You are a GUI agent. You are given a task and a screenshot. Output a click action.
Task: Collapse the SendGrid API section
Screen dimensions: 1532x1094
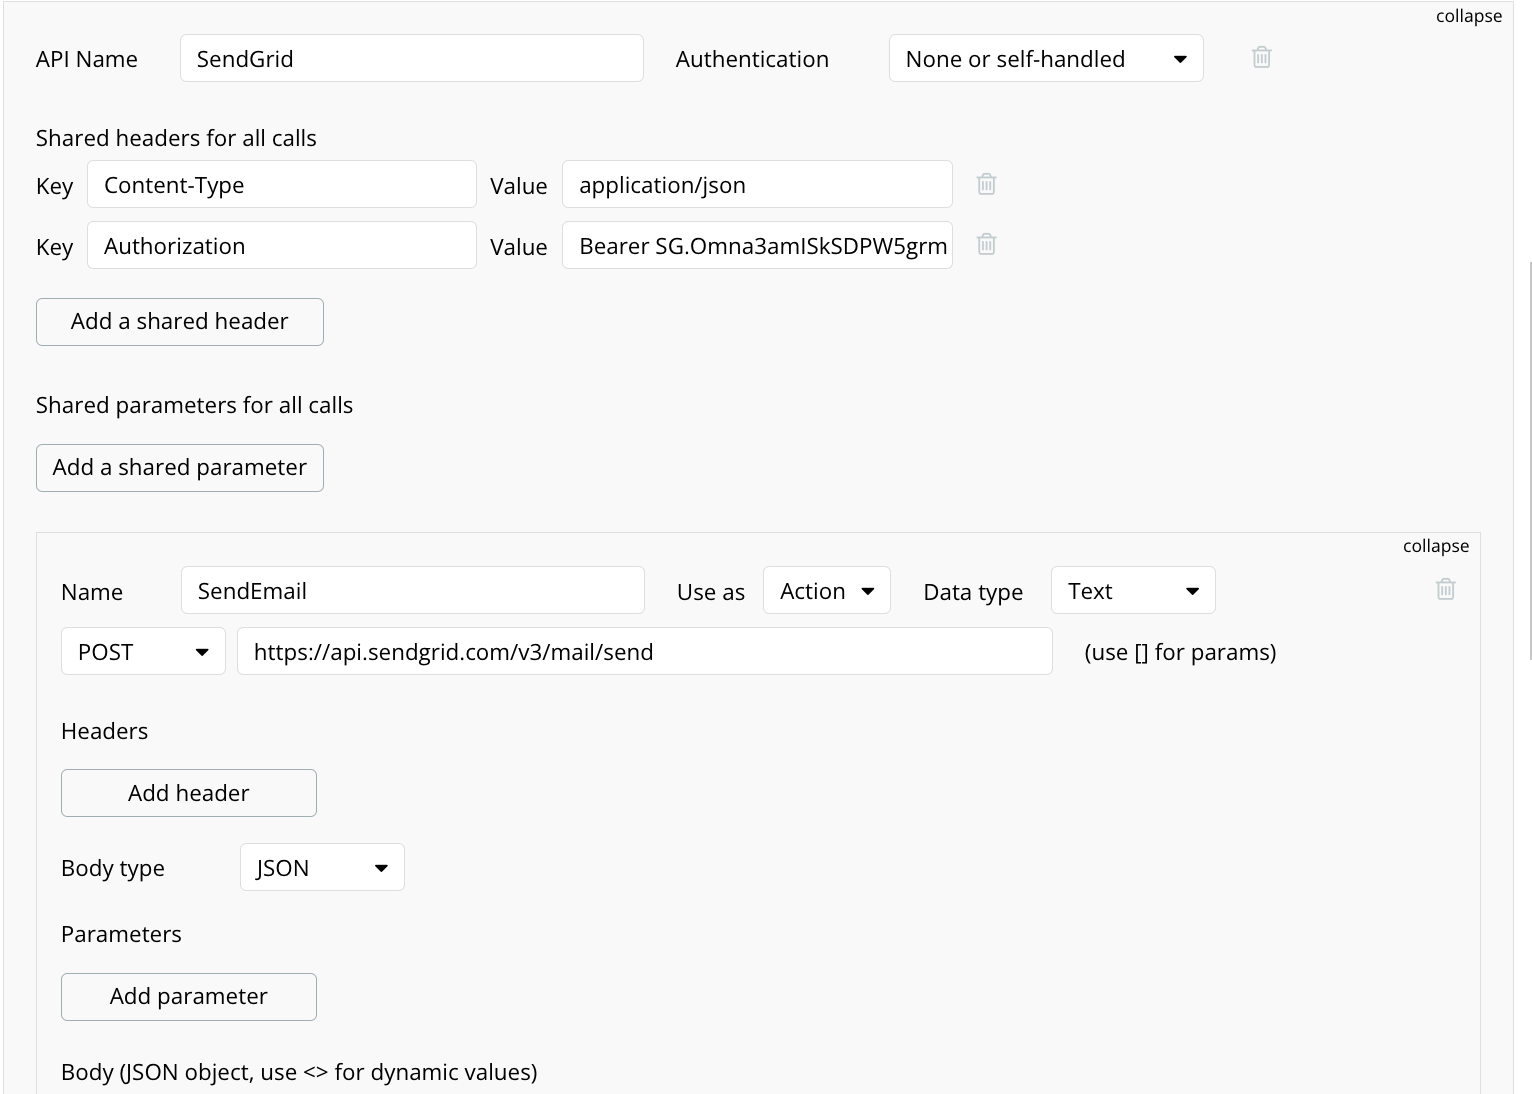(1468, 16)
